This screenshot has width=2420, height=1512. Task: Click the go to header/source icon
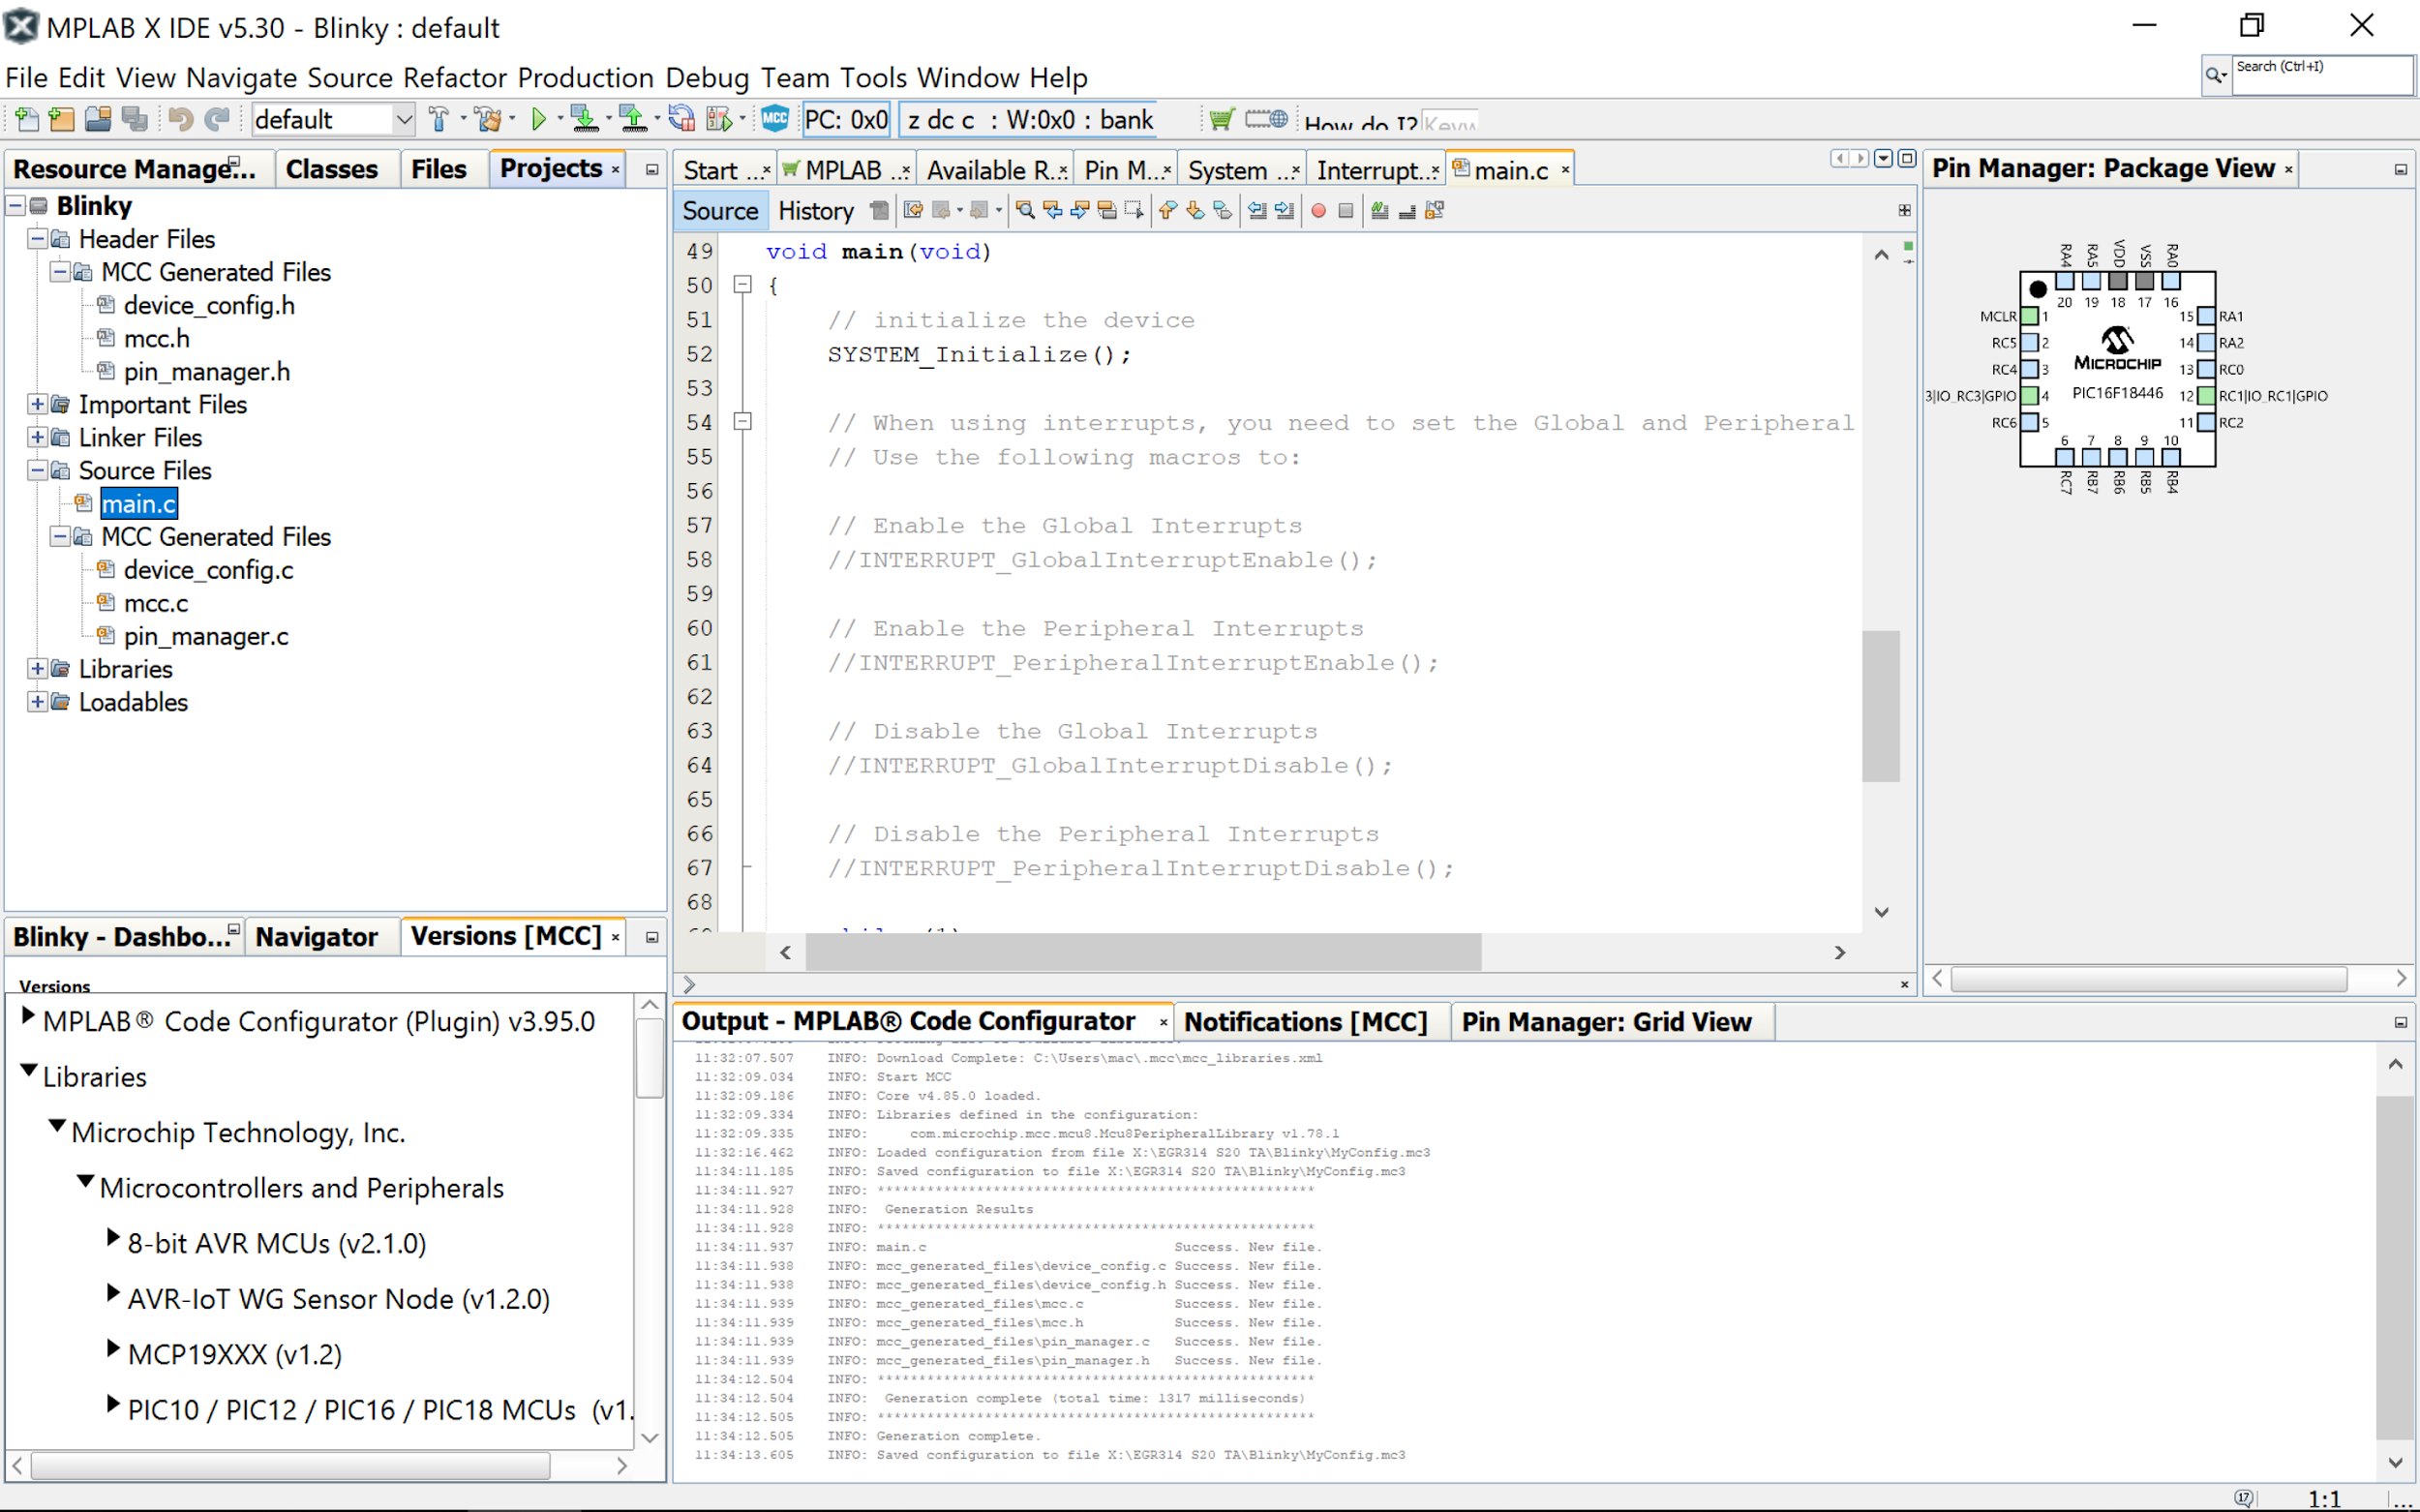[1435, 210]
